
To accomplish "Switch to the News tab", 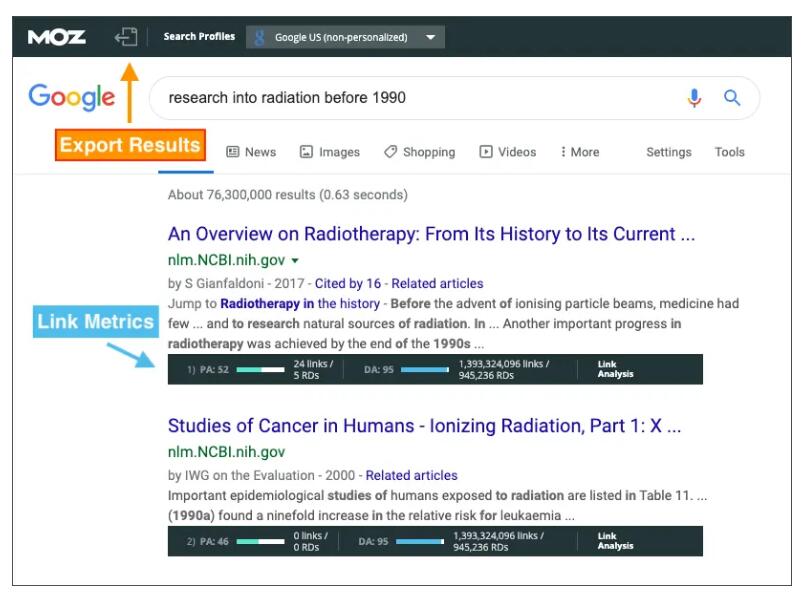I will (251, 152).
